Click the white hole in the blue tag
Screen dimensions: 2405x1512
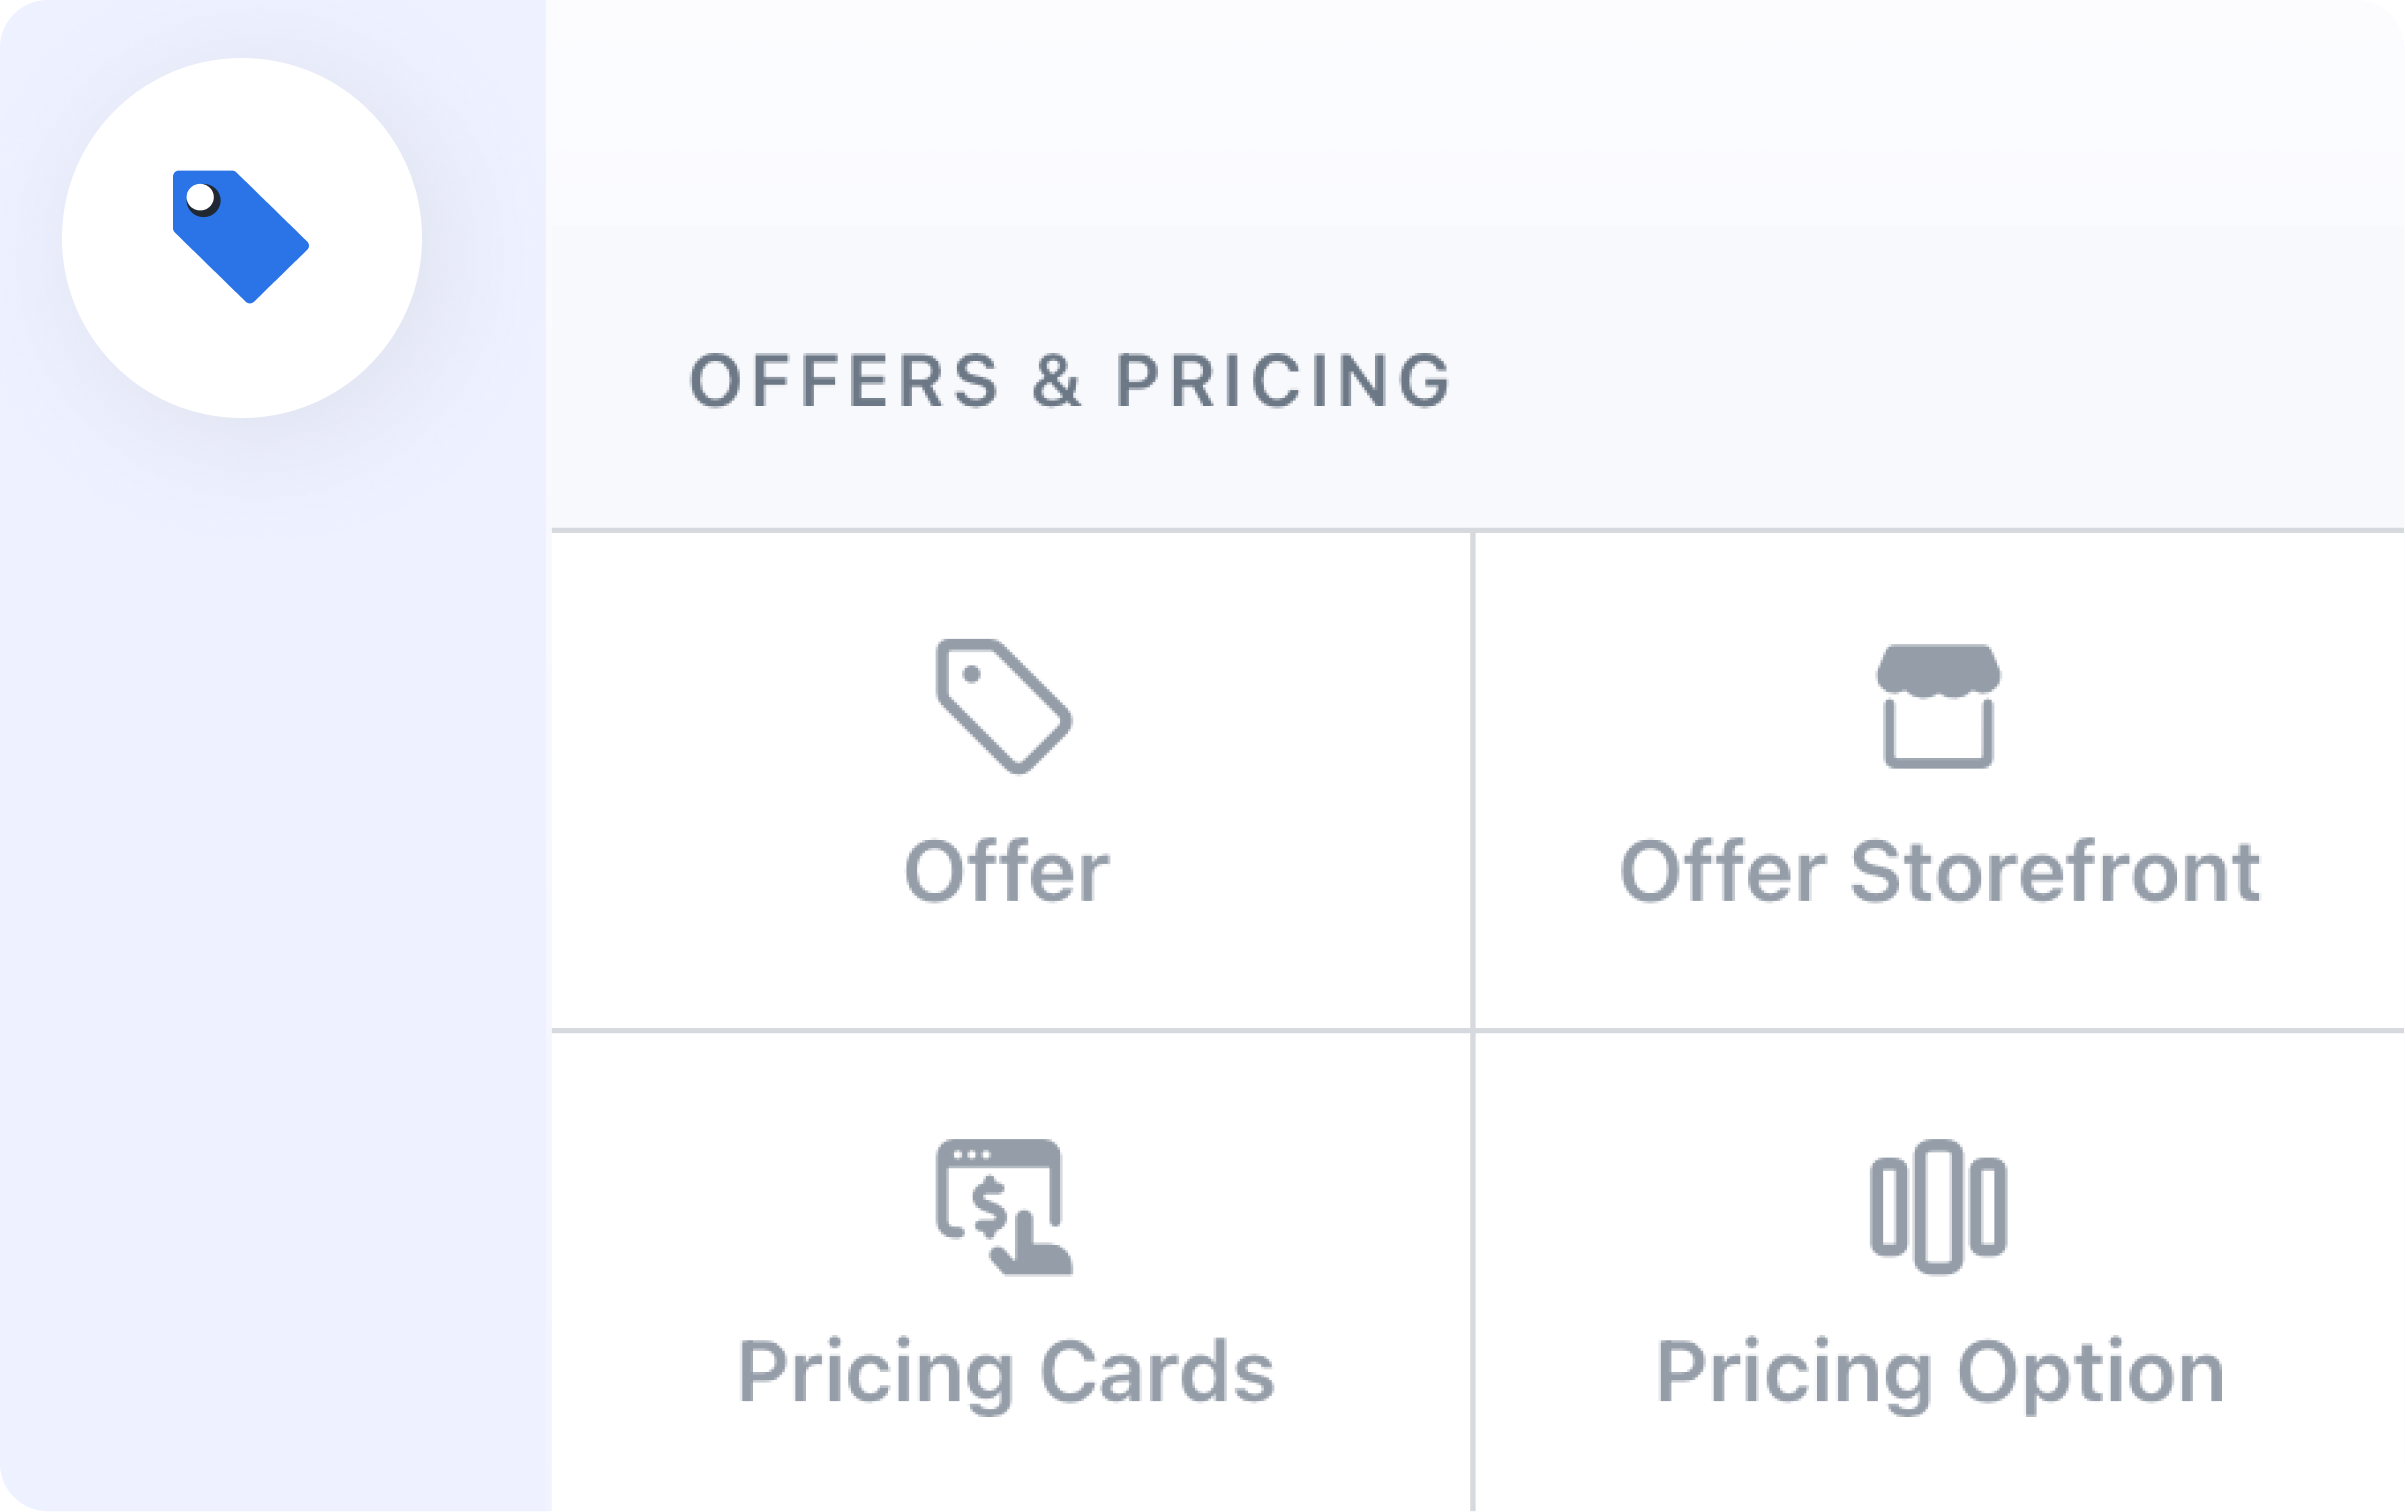(x=201, y=198)
